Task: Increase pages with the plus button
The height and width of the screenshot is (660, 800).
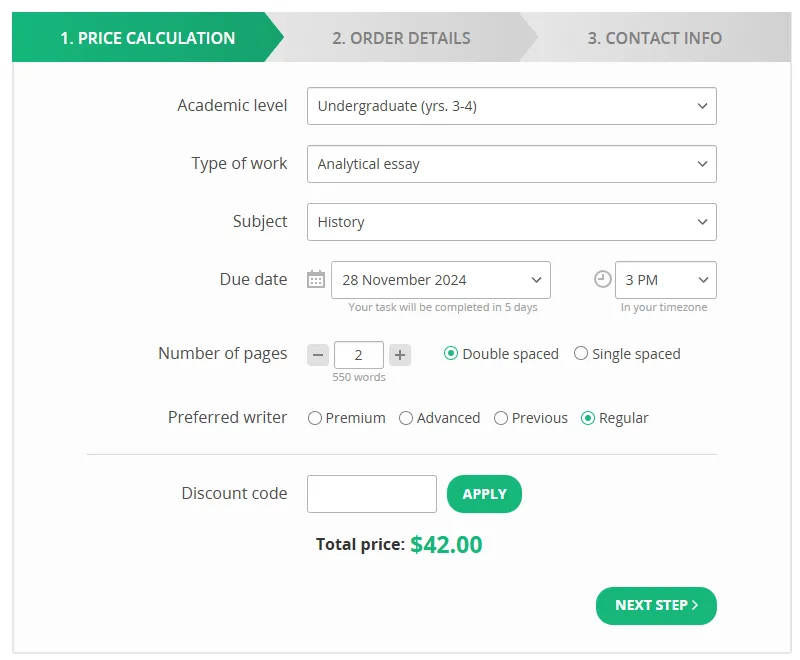Action: [x=400, y=354]
